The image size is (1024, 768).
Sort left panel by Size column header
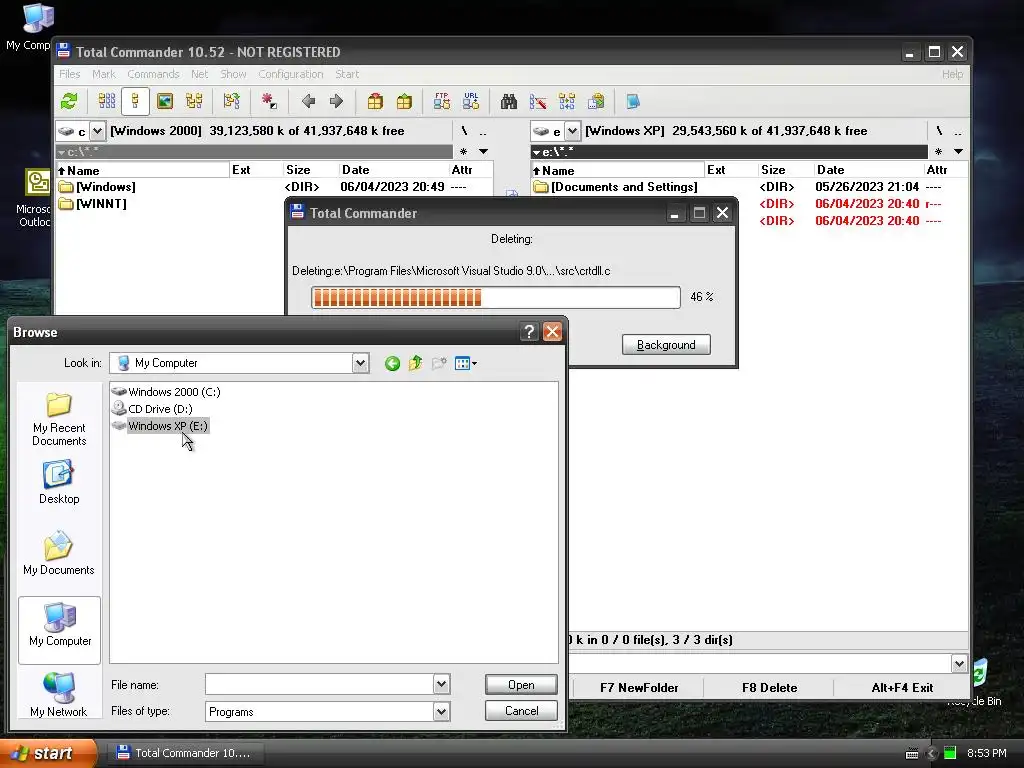(310, 170)
